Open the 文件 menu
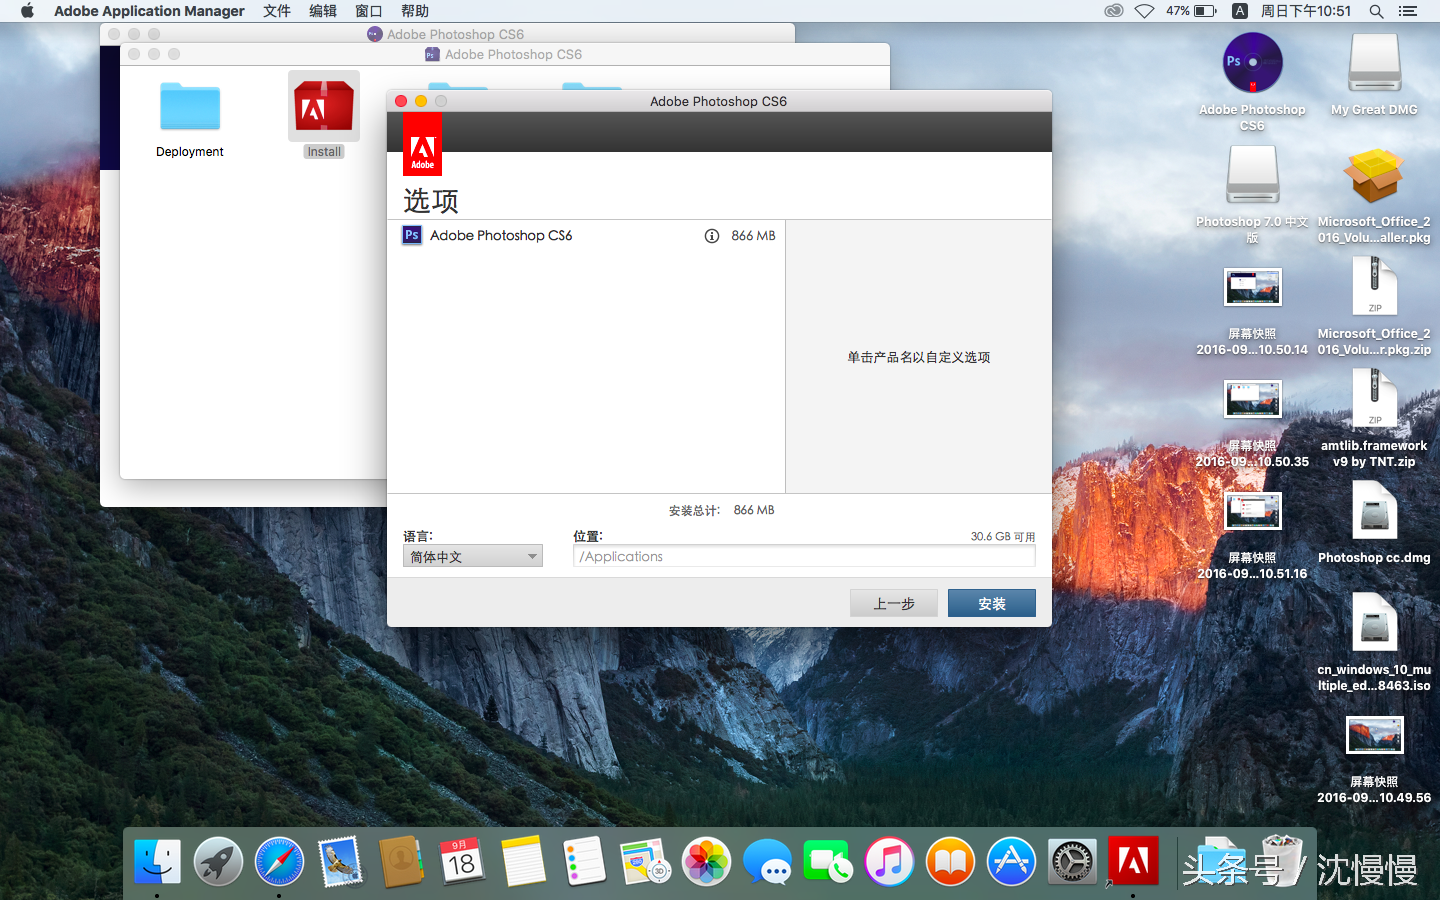1440x900 pixels. 277,11
